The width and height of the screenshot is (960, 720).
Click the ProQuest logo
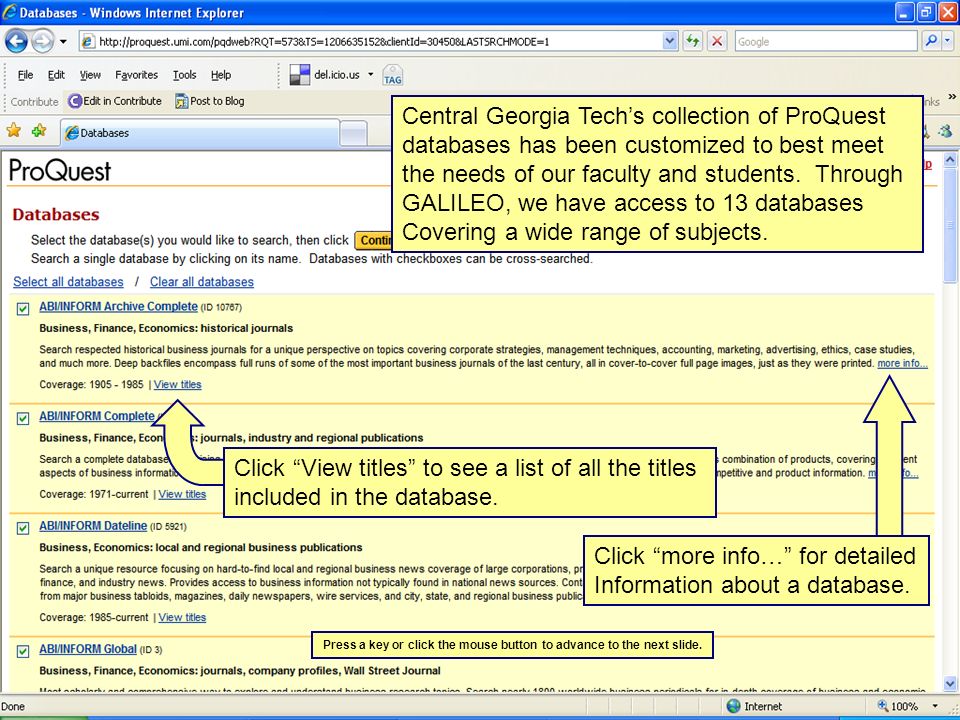pyautogui.click(x=60, y=170)
